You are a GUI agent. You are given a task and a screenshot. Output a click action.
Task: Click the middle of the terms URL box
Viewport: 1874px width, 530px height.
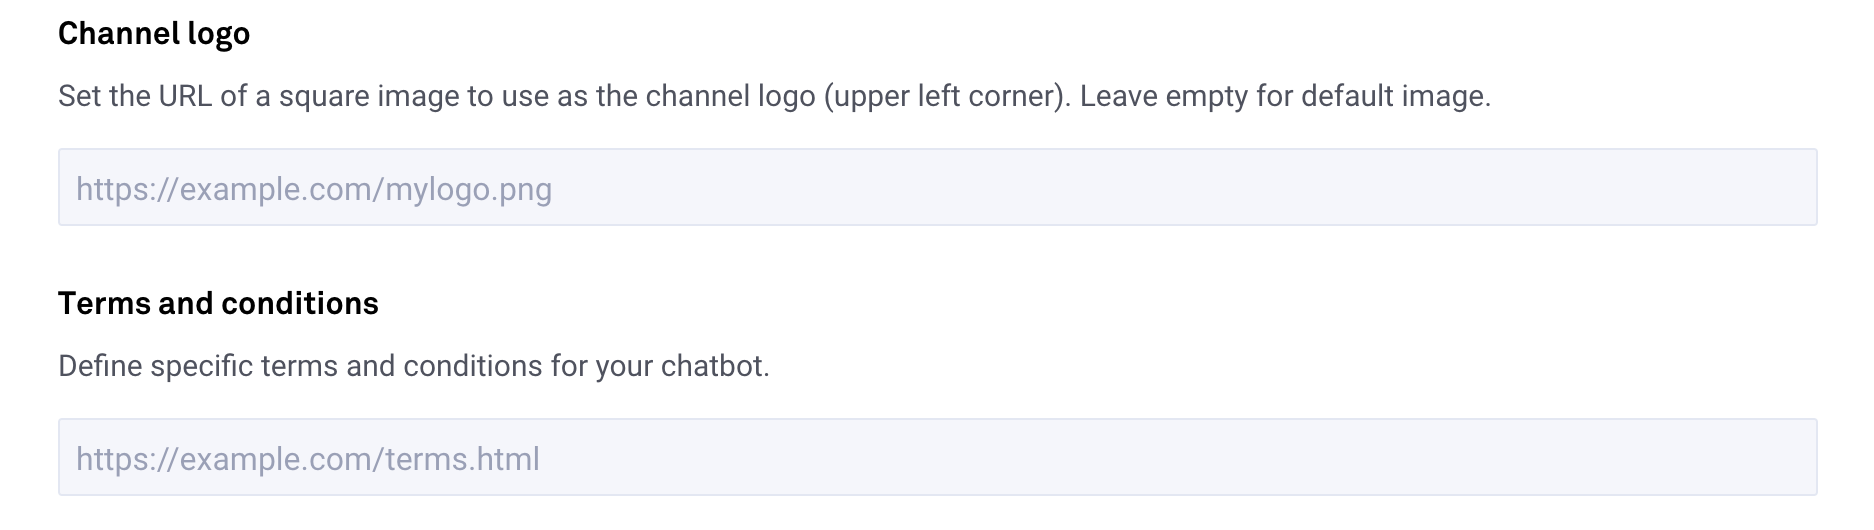coord(937,457)
